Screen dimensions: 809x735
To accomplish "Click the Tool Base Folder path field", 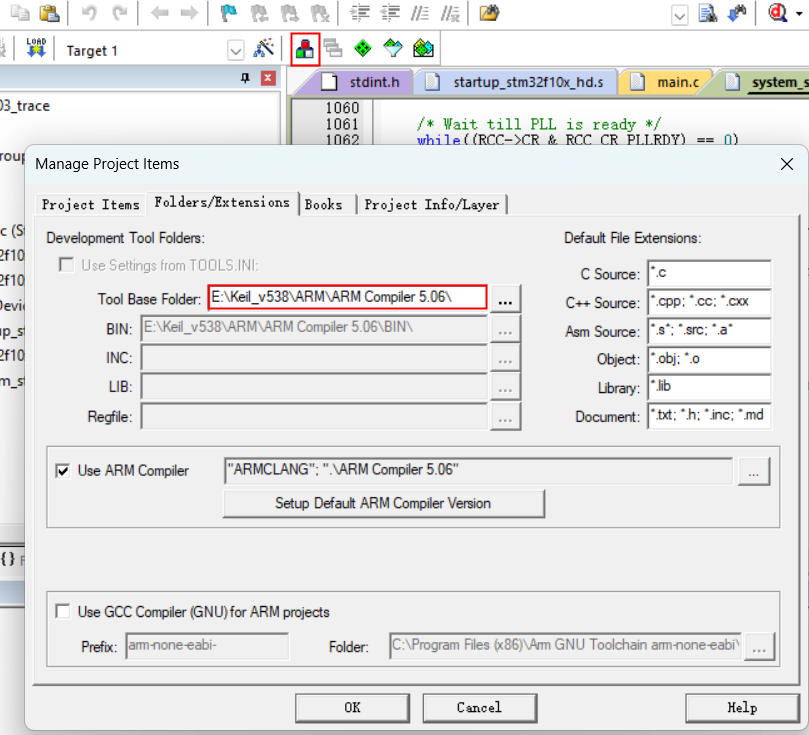I will pyautogui.click(x=347, y=298).
